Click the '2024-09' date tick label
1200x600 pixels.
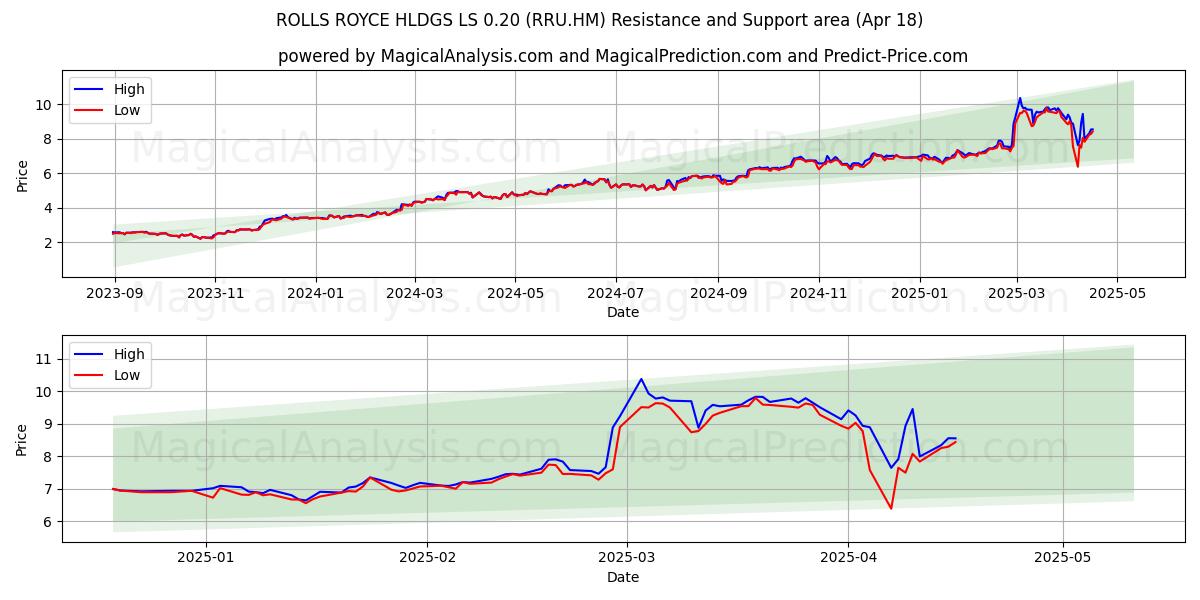click(717, 294)
